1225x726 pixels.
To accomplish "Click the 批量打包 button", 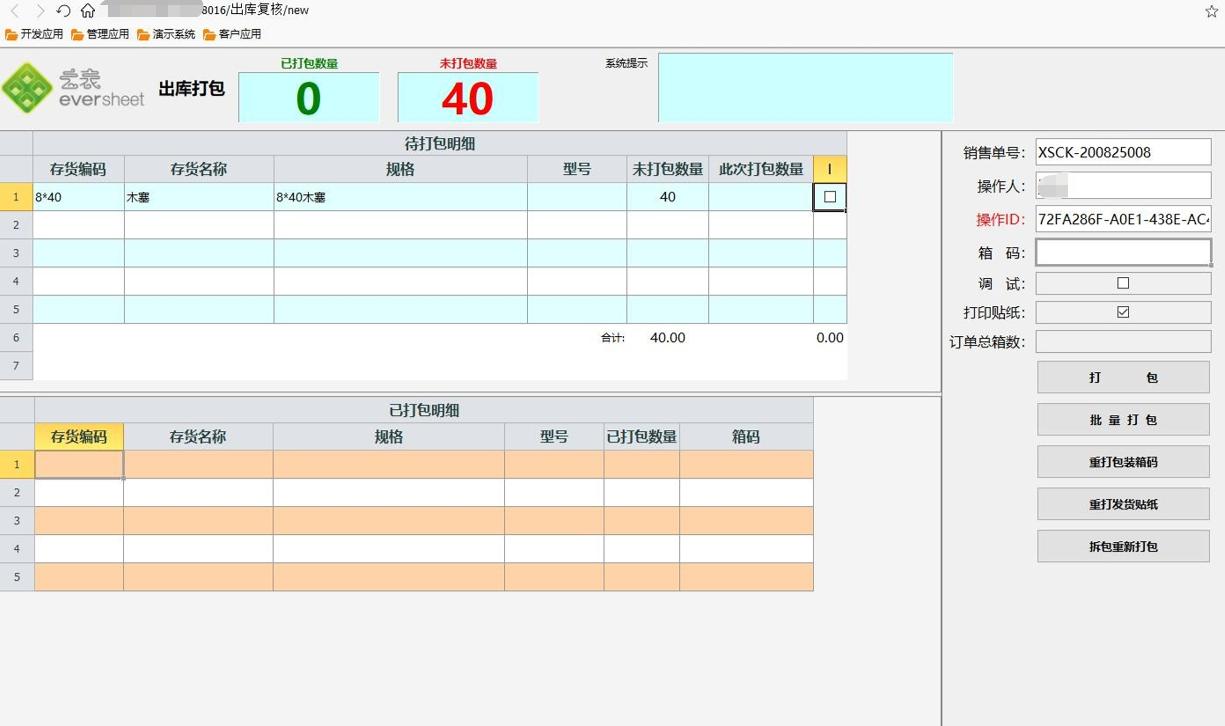I will click(x=1122, y=419).
